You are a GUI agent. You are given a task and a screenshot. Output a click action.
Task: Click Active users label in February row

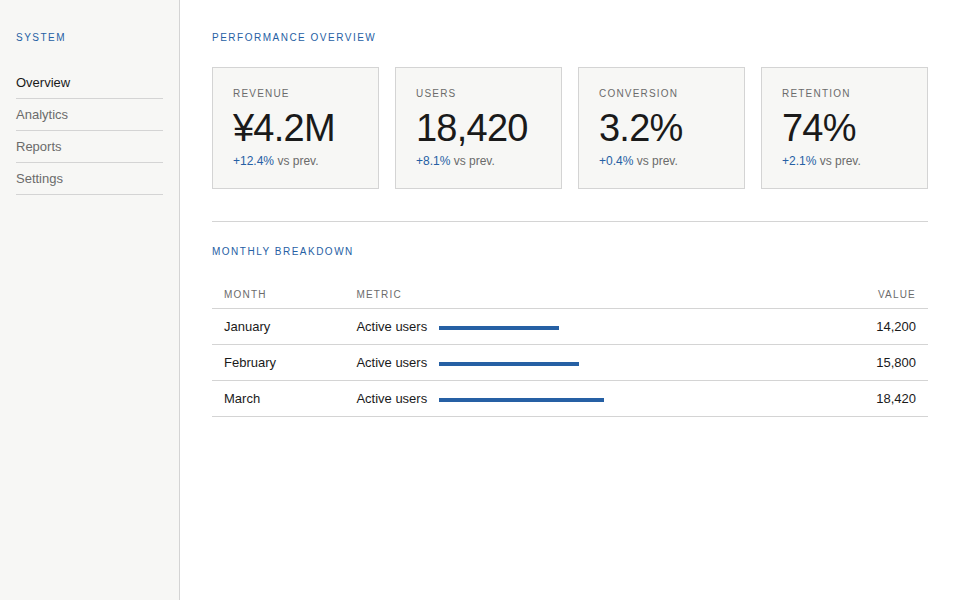pyautogui.click(x=392, y=363)
